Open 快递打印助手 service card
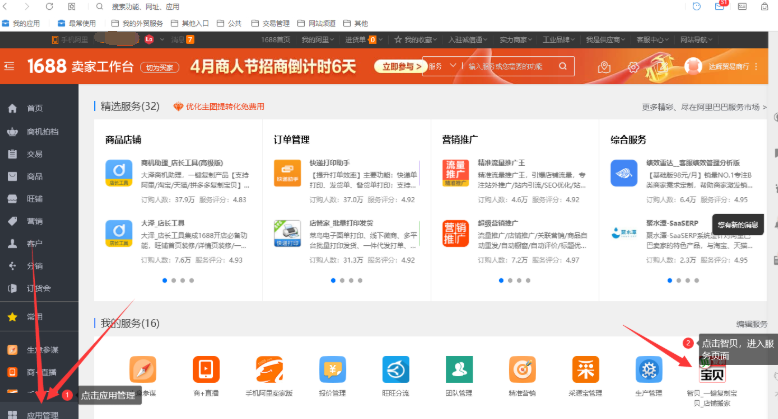The height and width of the screenshot is (419, 778). pyautogui.click(x=346, y=181)
